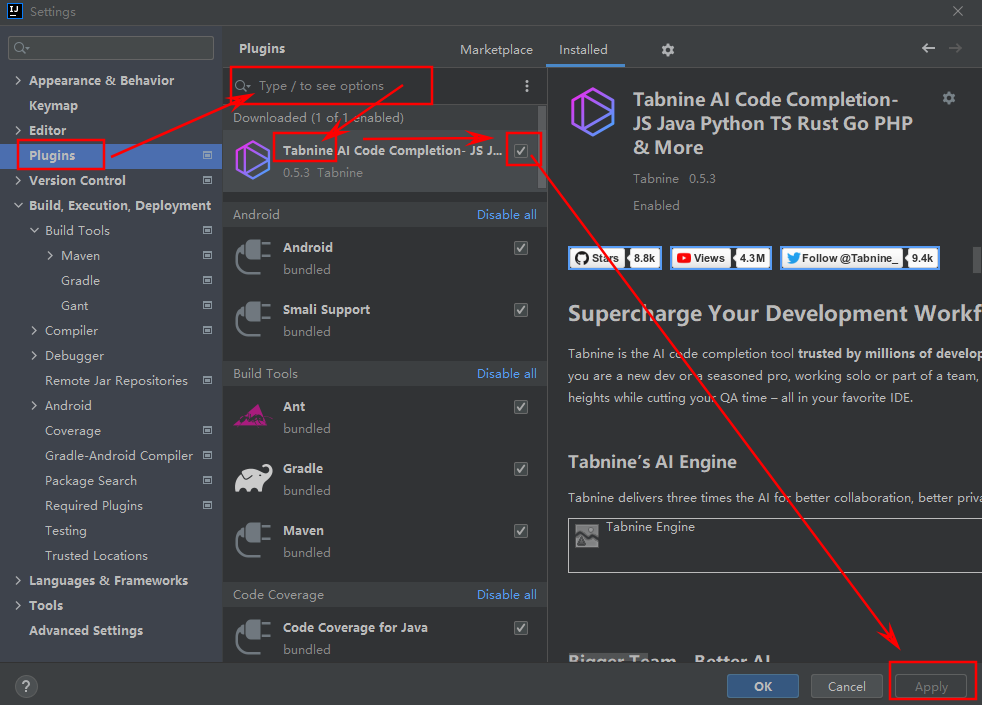Toggle the Smali Support checkbox
Image resolution: width=982 pixels, height=705 pixels.
click(x=520, y=310)
